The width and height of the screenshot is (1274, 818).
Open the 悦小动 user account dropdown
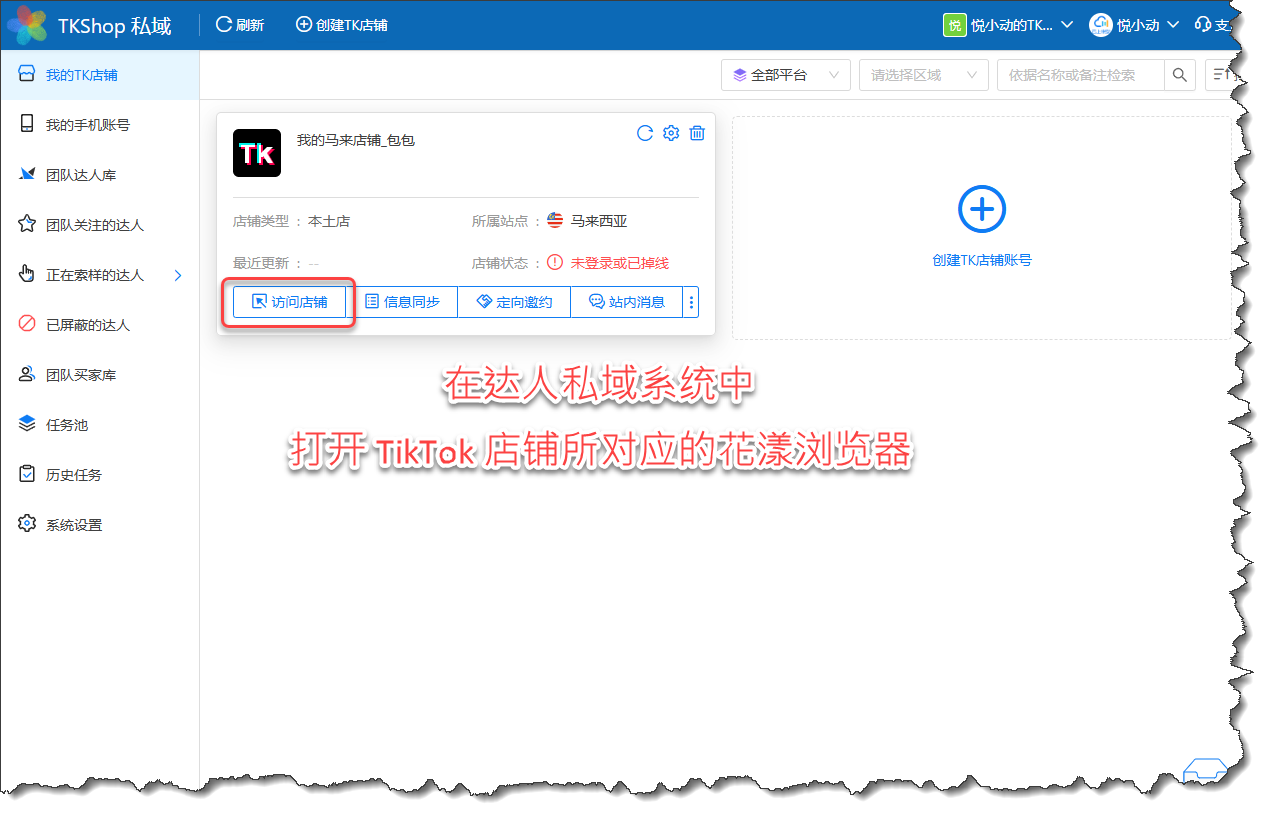coord(1134,25)
